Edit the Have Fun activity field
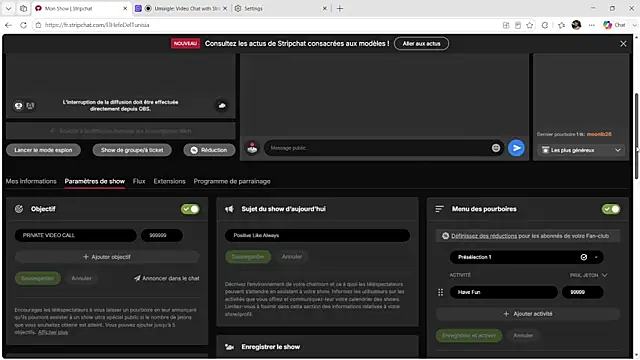This screenshot has height=360, width=640. 503,292
